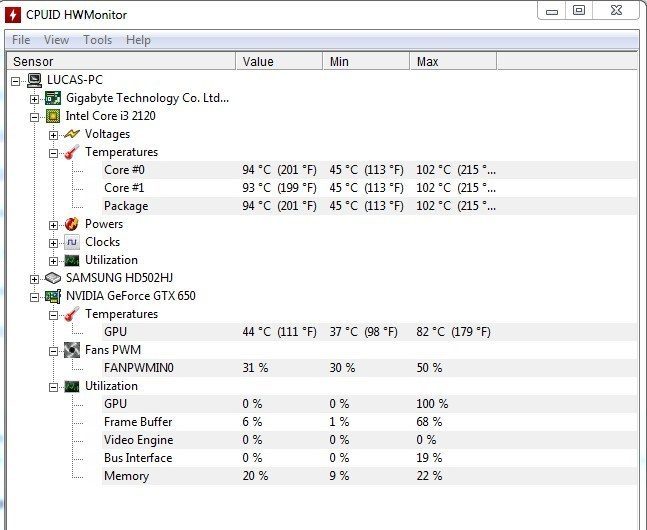Image resolution: width=647 pixels, height=530 pixels.
Task: Open the Tools menu
Action: click(97, 40)
